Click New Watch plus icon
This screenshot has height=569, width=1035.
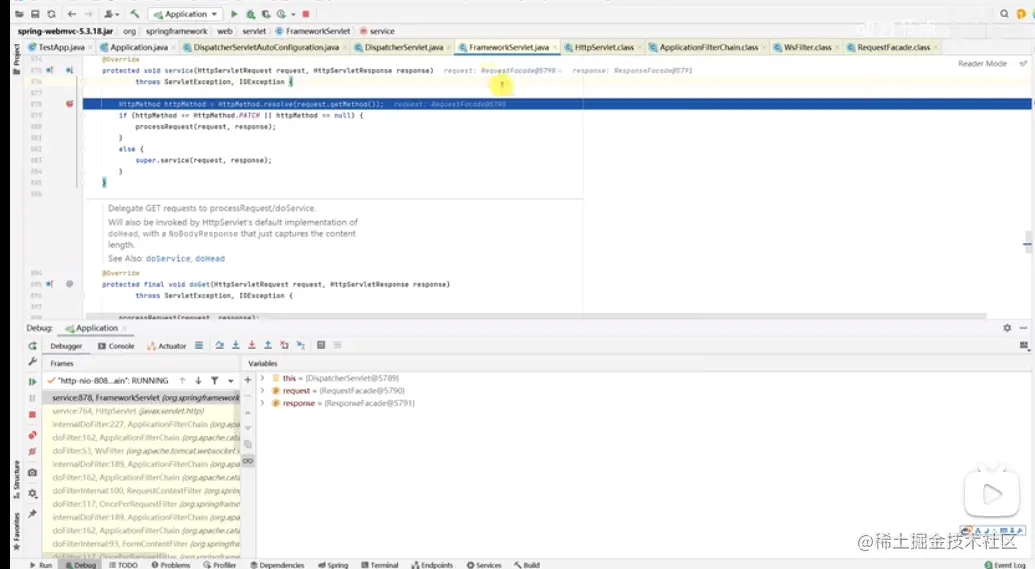pos(248,380)
